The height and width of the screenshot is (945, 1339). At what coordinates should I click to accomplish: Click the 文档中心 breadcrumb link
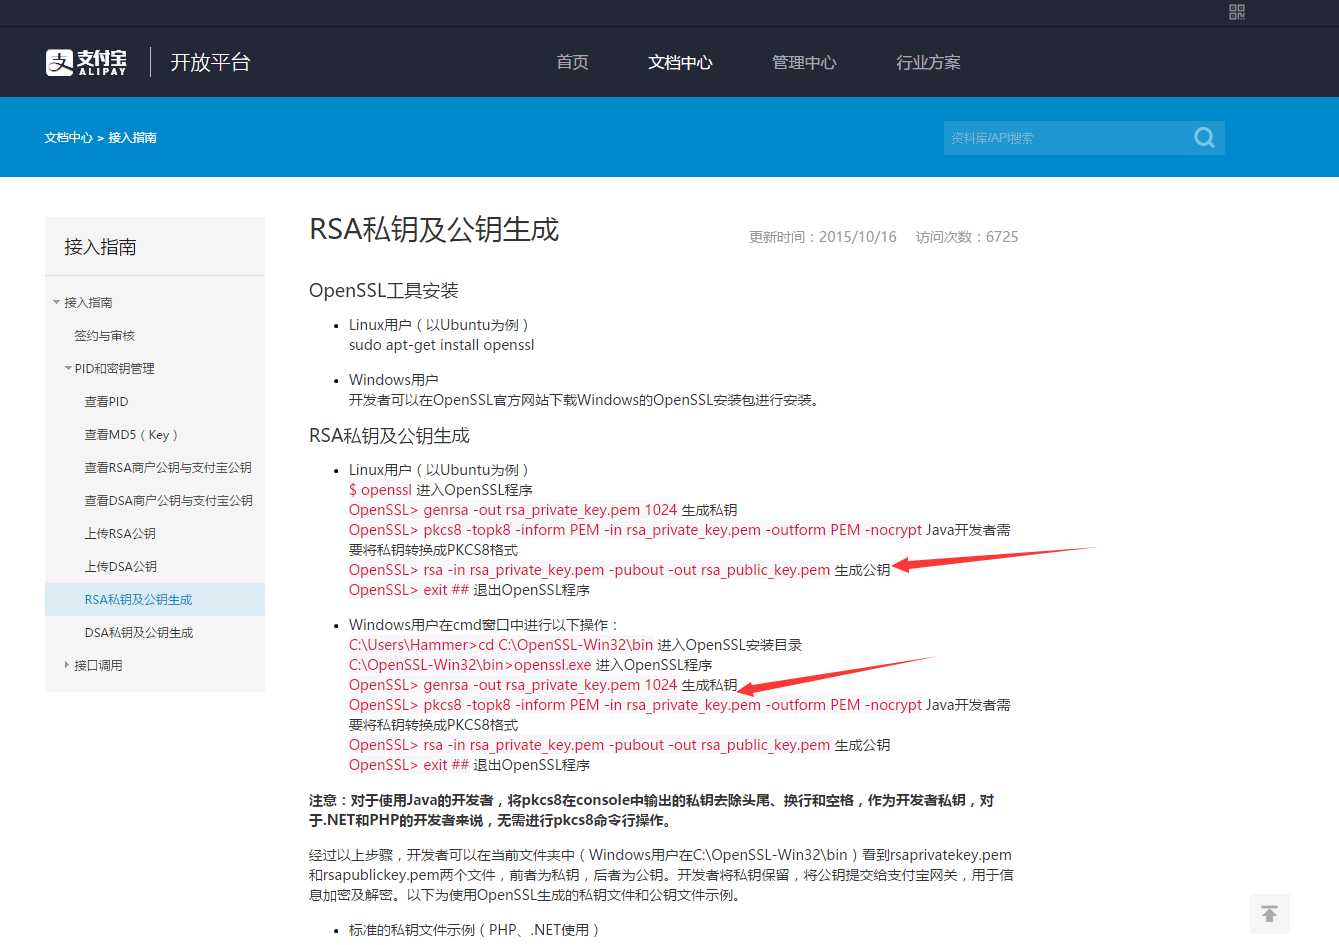pyautogui.click(x=68, y=138)
